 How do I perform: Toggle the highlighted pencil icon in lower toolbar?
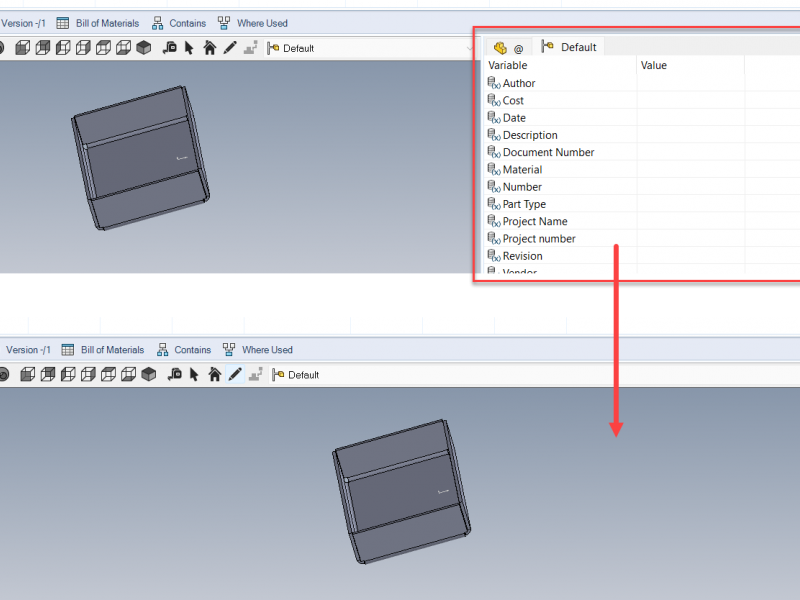pyautogui.click(x=235, y=375)
